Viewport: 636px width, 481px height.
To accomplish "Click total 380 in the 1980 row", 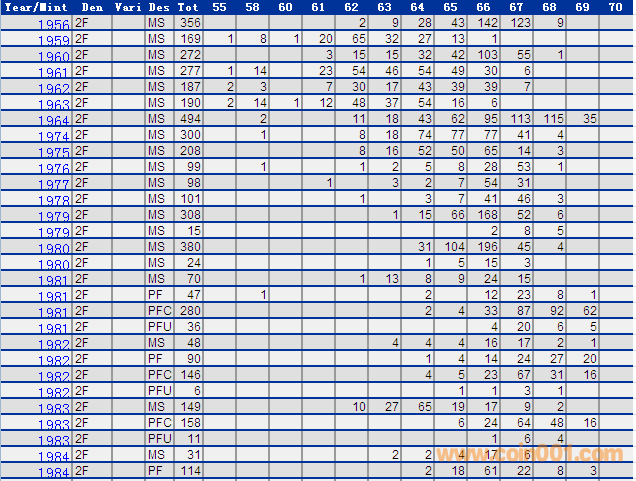I will 189,246.
